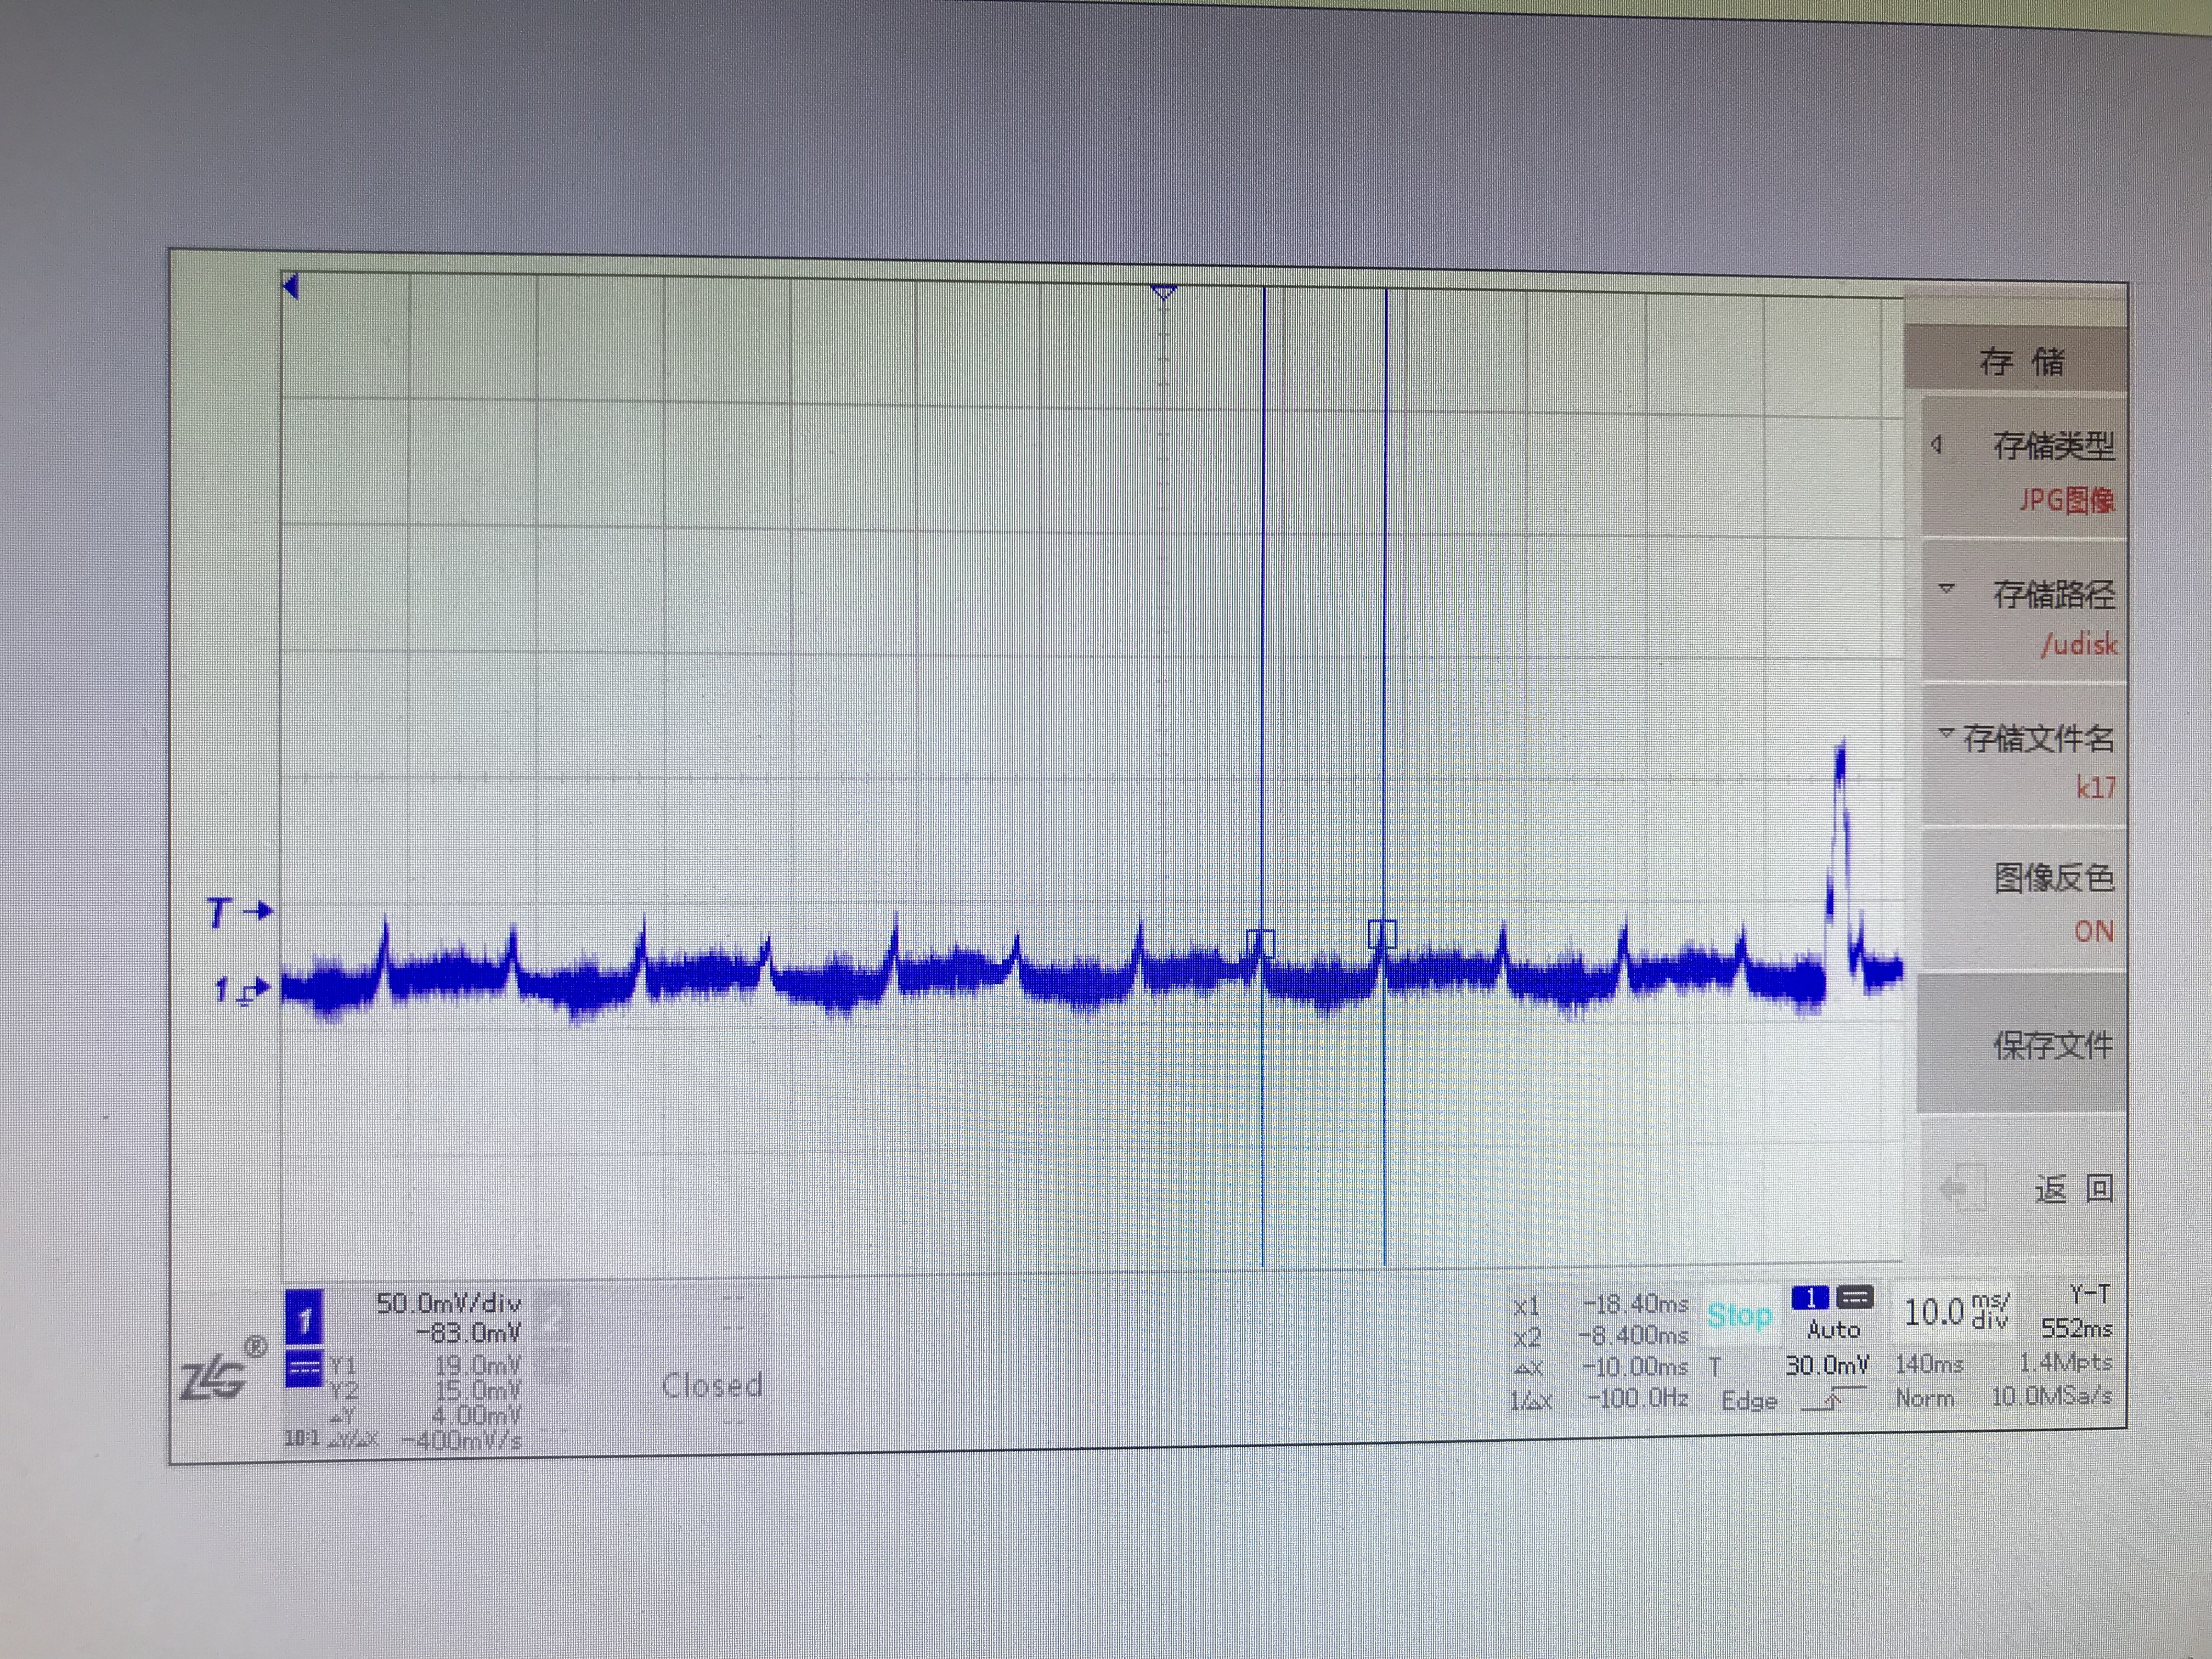Click the left arrow at top of waveform
This screenshot has width=2212, height=1659.
[x=291, y=287]
